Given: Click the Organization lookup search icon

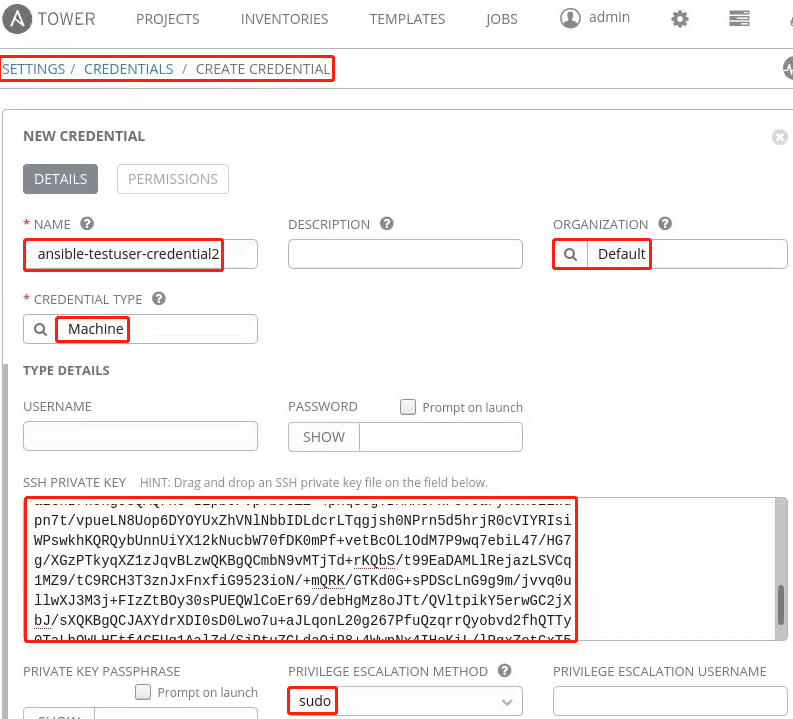Looking at the screenshot, I should pos(570,254).
